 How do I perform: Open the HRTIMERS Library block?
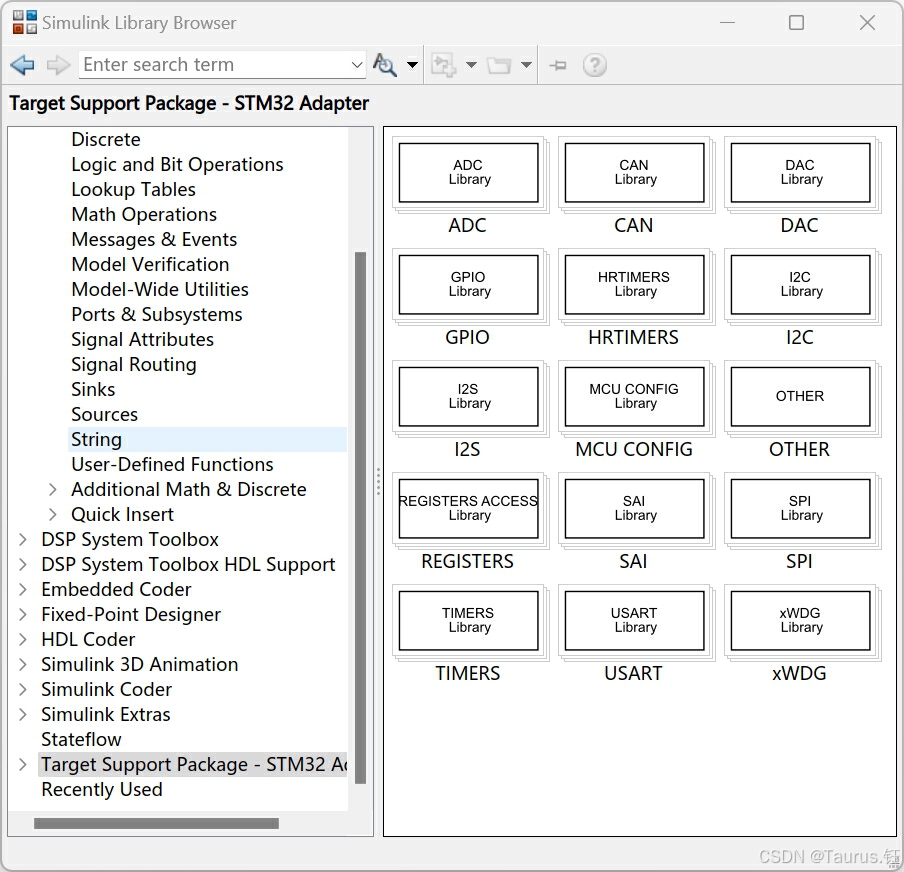634,284
